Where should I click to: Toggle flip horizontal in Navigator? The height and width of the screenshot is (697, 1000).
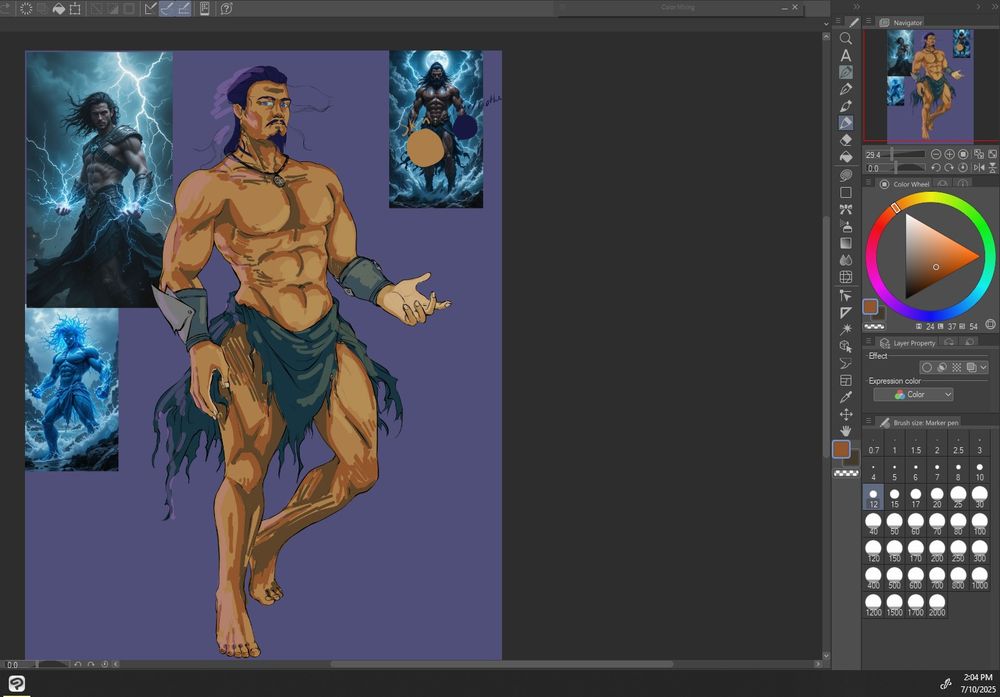[977, 168]
